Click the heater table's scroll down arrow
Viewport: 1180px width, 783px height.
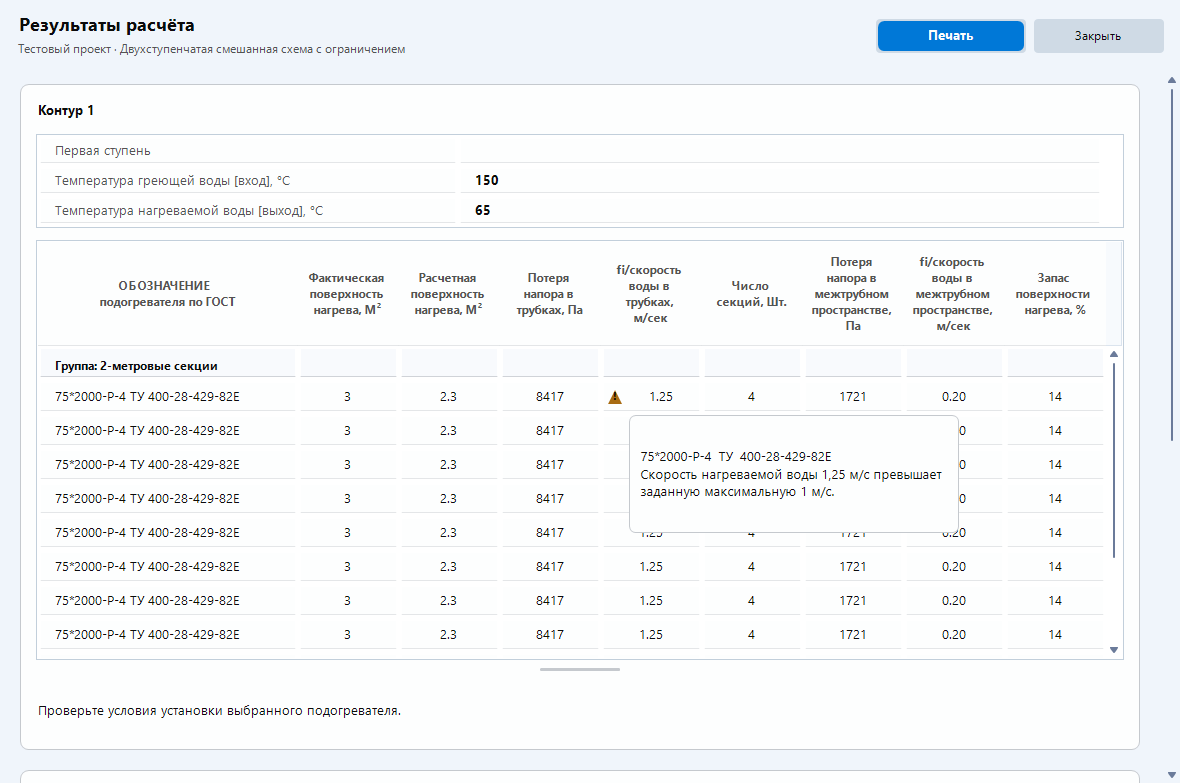(1114, 650)
